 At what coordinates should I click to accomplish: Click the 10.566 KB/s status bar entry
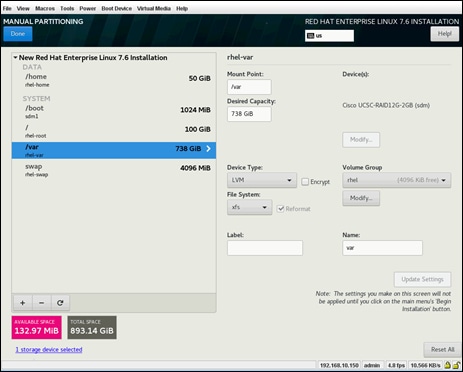(x=425, y=365)
